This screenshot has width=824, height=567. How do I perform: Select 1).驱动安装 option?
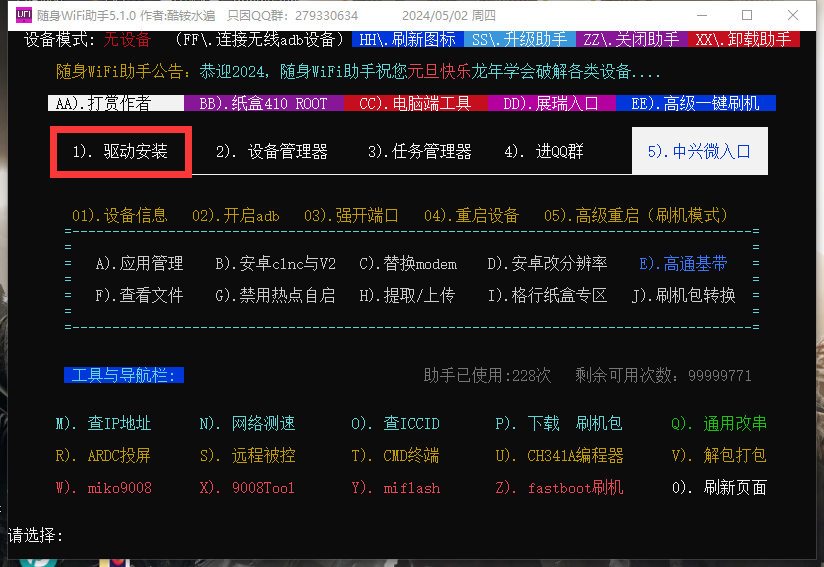121,151
